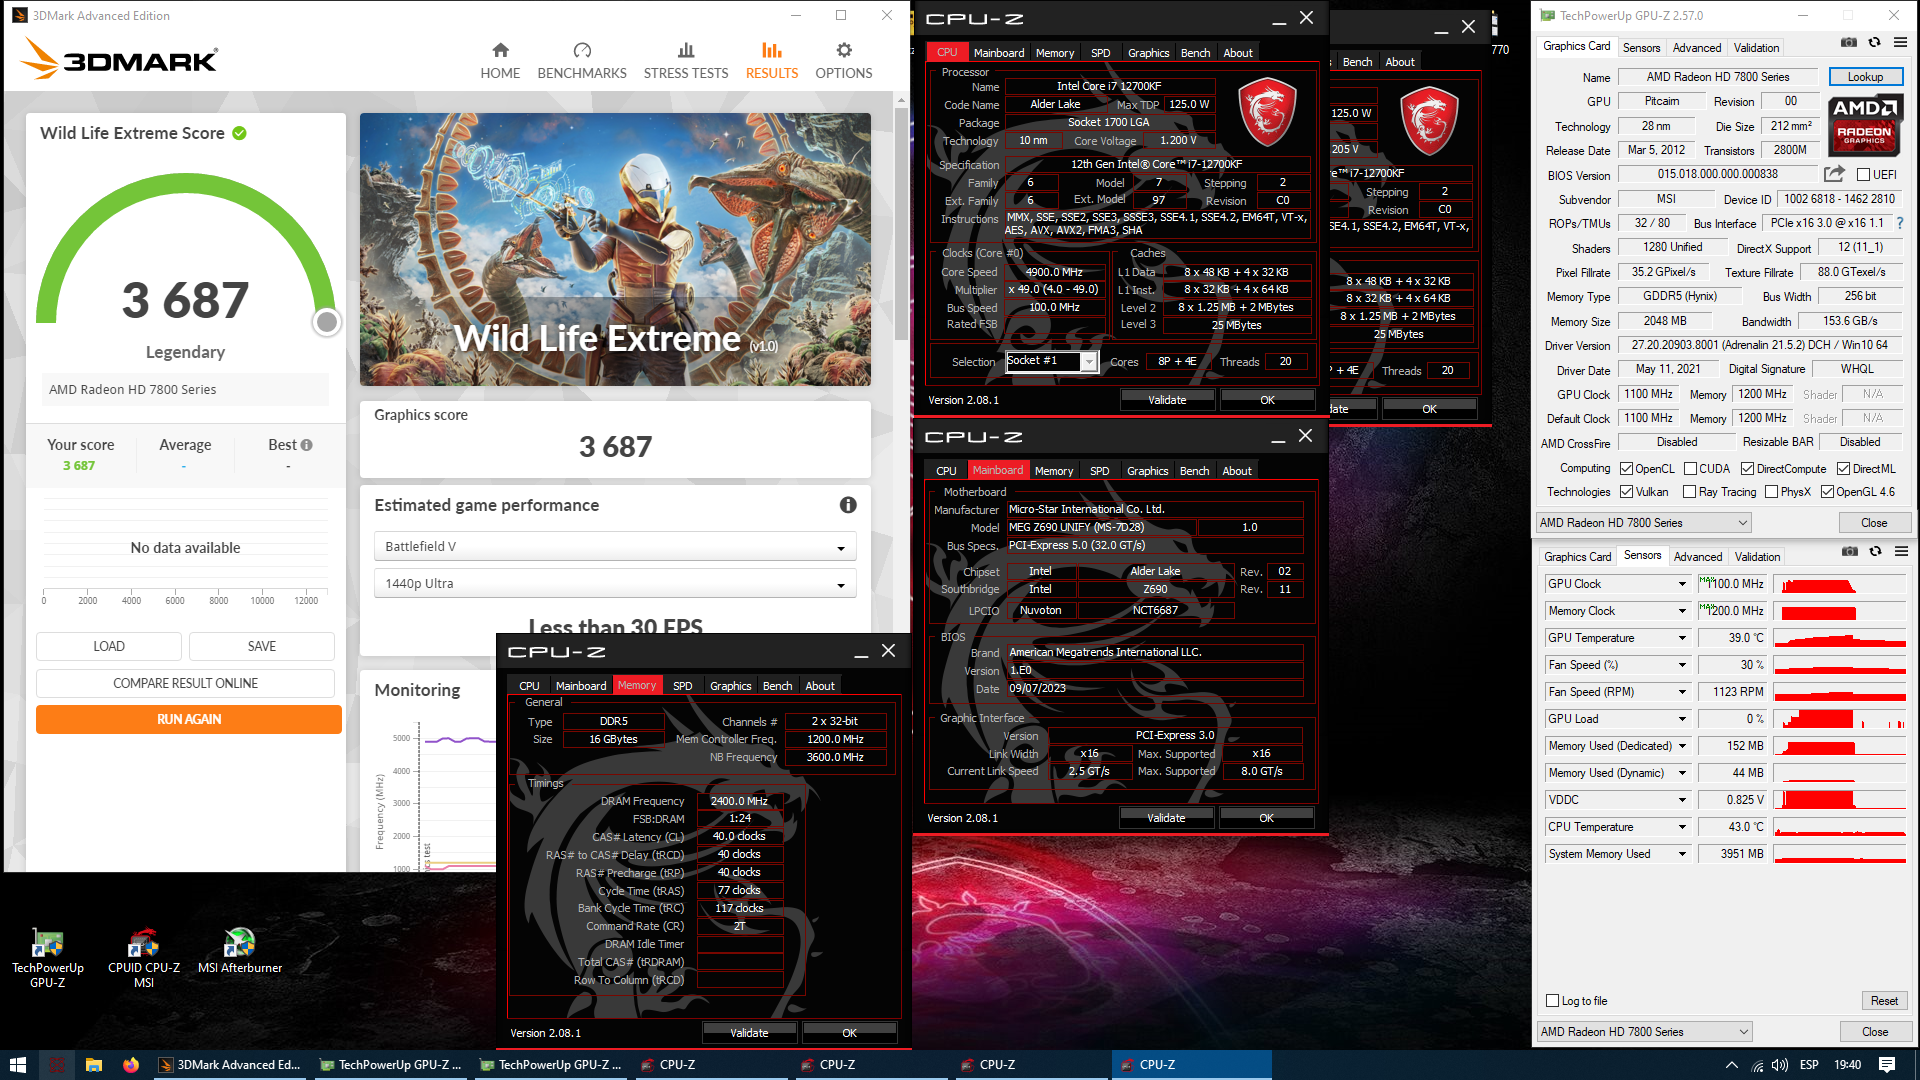Click Wild Life Extreme banner image
Viewport: 1920px width, 1080px height.
[x=615, y=249]
